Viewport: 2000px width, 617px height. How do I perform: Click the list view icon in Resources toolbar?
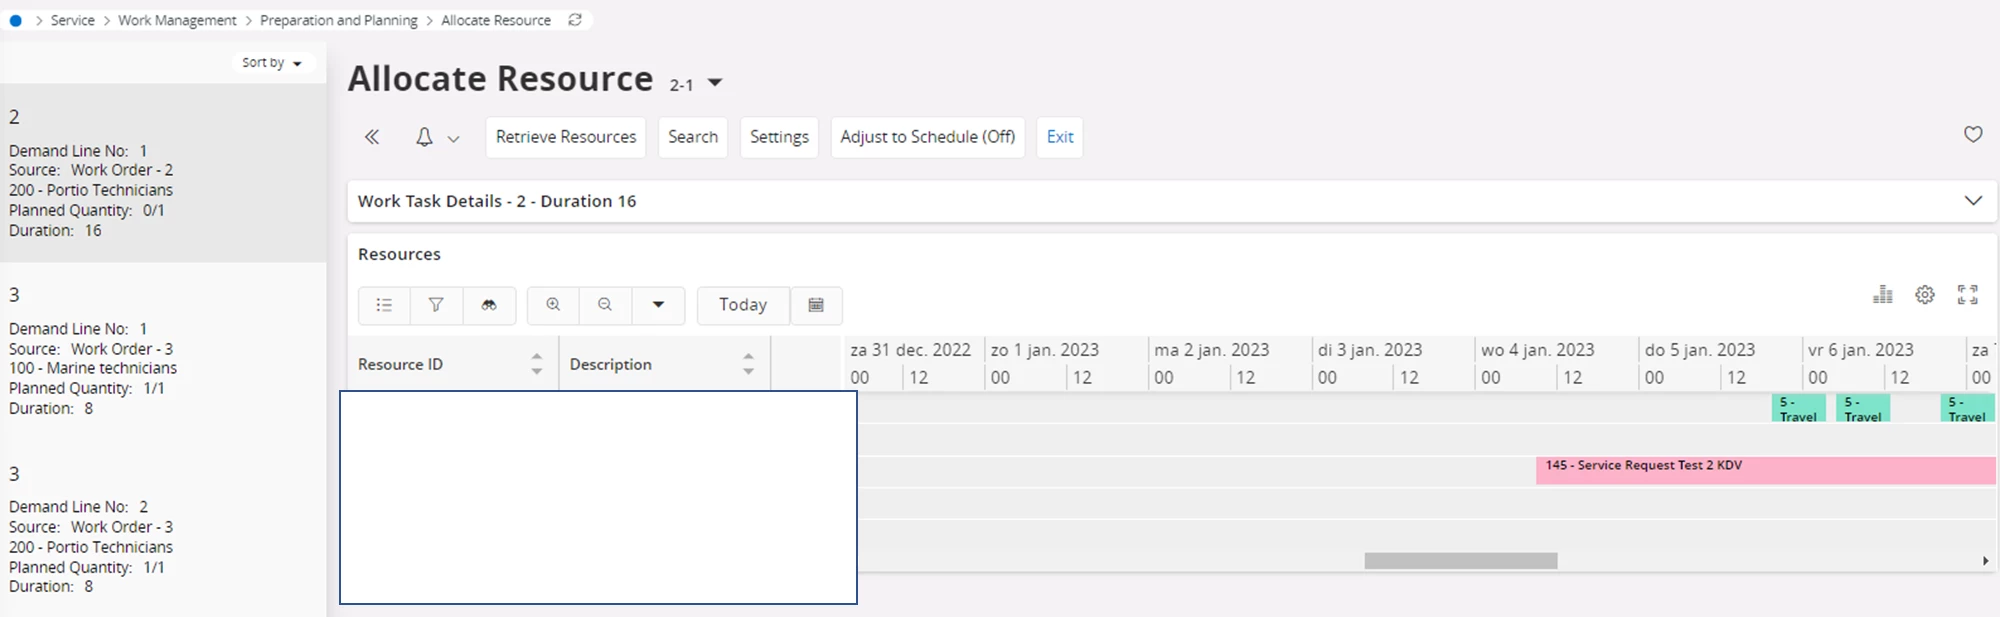384,305
